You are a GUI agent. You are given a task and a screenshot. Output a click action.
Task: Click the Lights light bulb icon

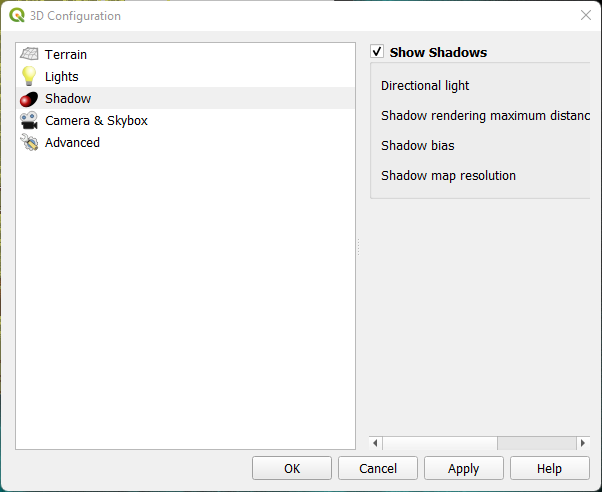tap(29, 76)
